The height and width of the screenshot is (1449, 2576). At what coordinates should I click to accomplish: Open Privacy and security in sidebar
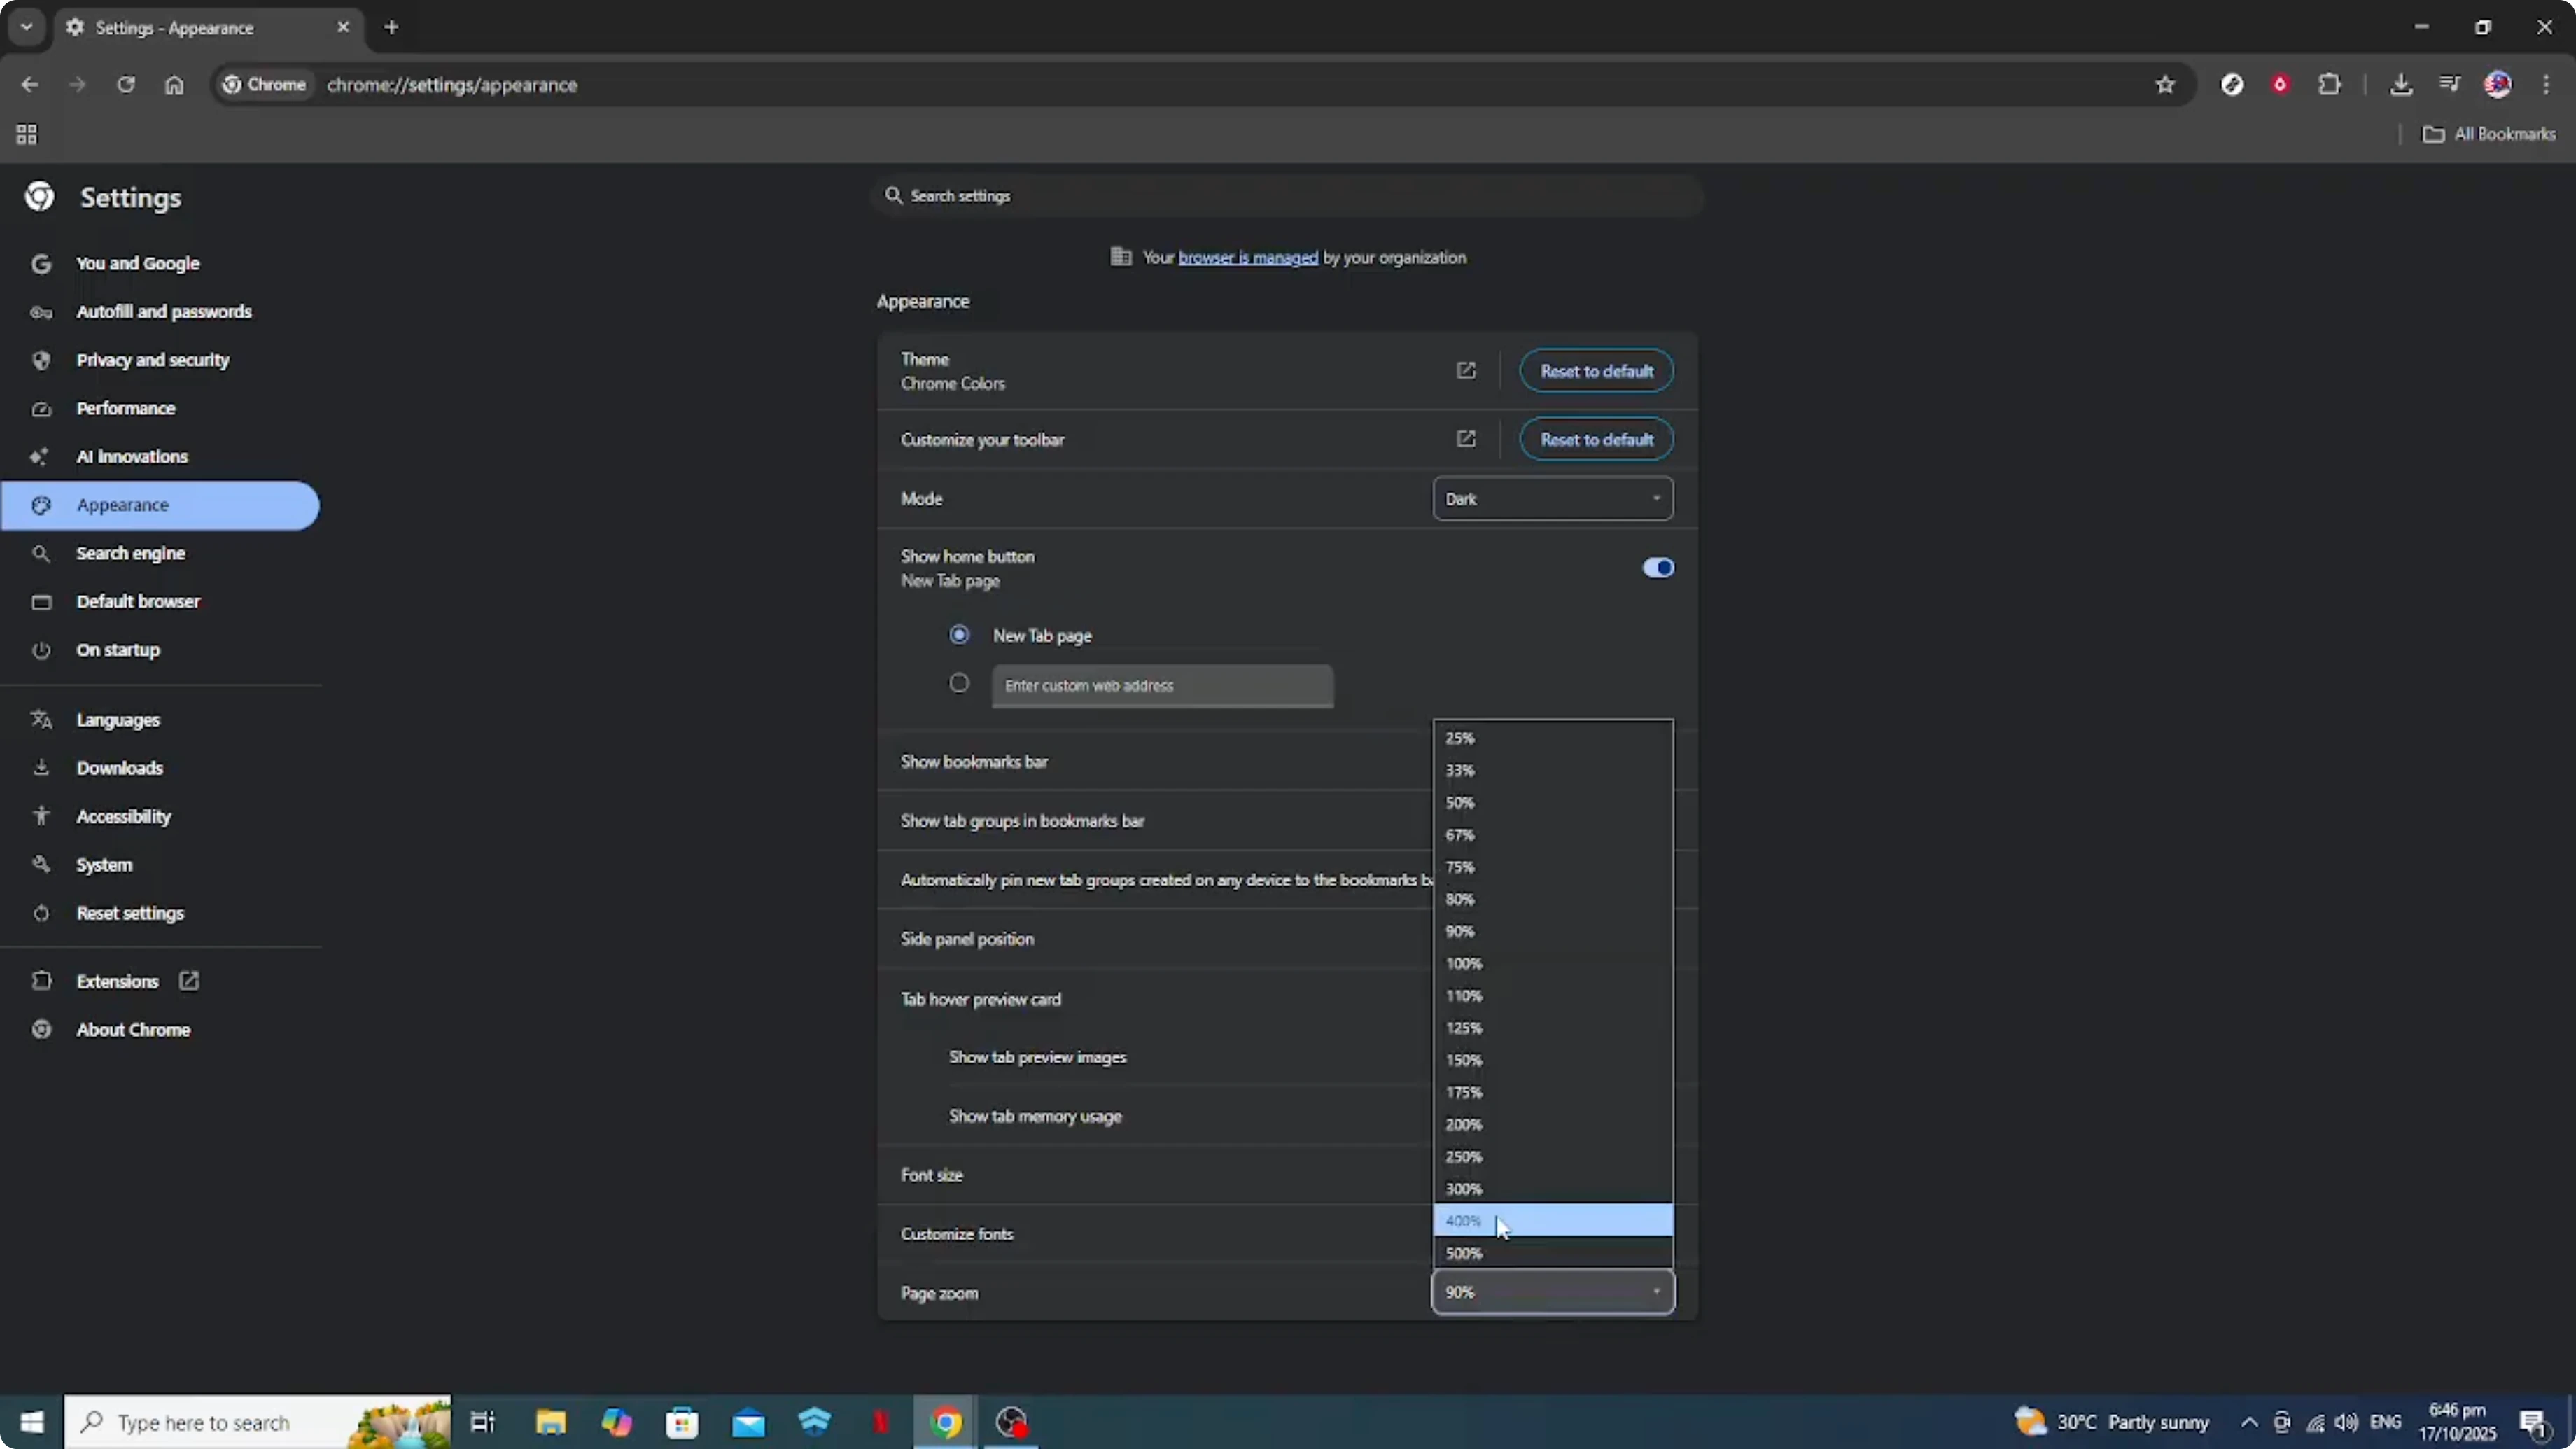pos(152,360)
